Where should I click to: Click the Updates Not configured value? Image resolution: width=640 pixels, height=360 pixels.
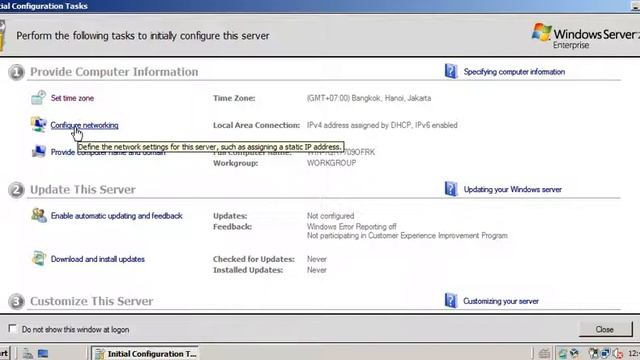tap(331, 216)
